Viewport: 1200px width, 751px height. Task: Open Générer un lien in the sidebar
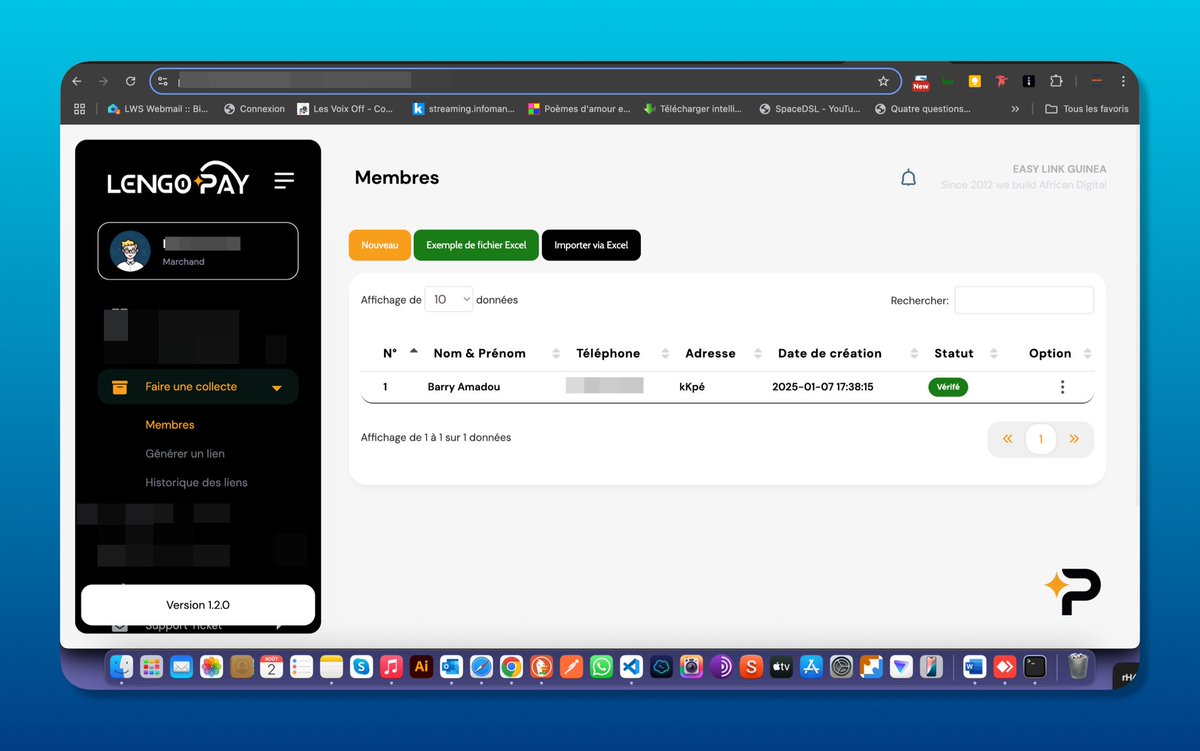185,454
